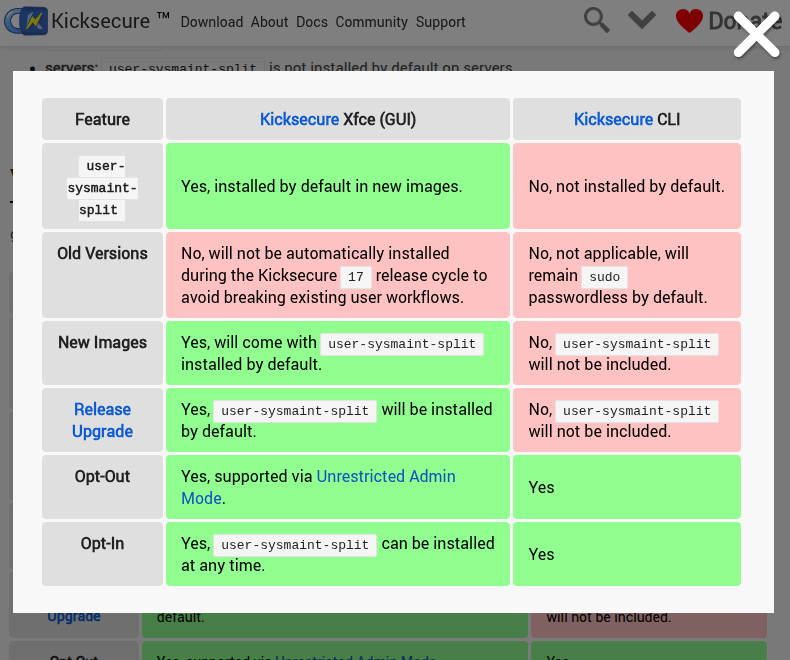Click the Donate text in the header
The image size is (790, 660).
(x=744, y=21)
